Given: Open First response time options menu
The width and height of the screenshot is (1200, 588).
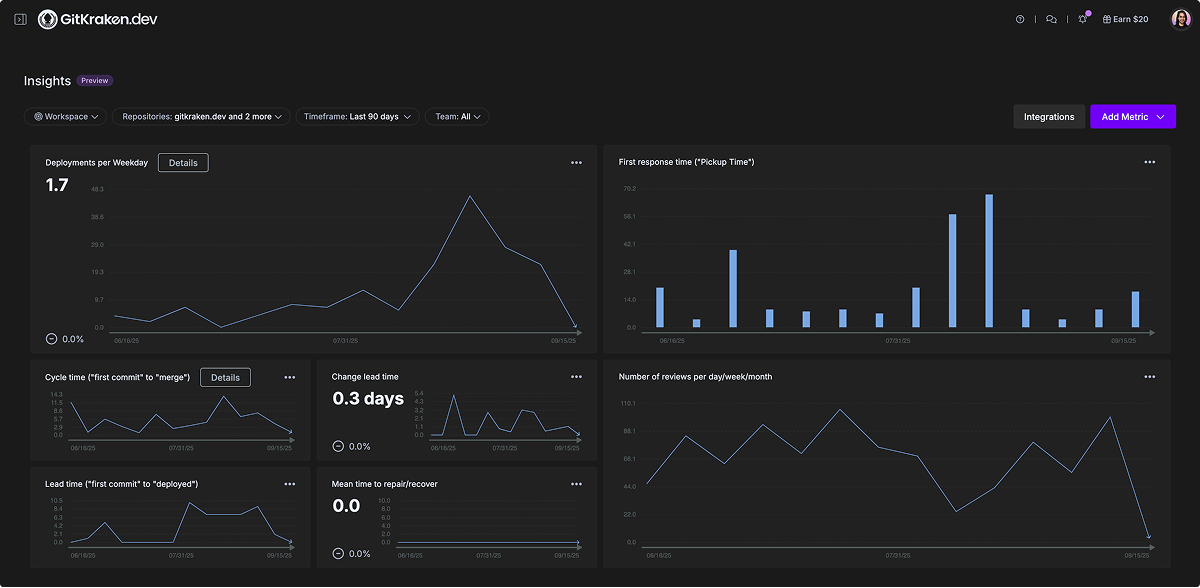Looking at the screenshot, I should click(x=1150, y=162).
